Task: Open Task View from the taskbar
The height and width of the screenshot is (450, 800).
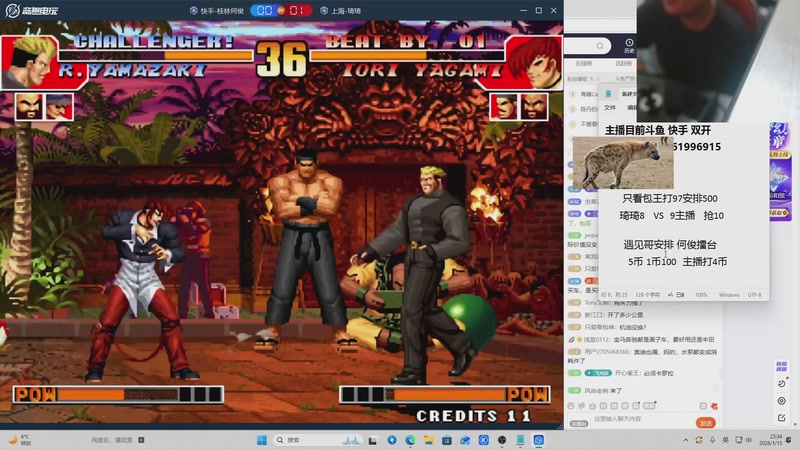Action: point(373,440)
